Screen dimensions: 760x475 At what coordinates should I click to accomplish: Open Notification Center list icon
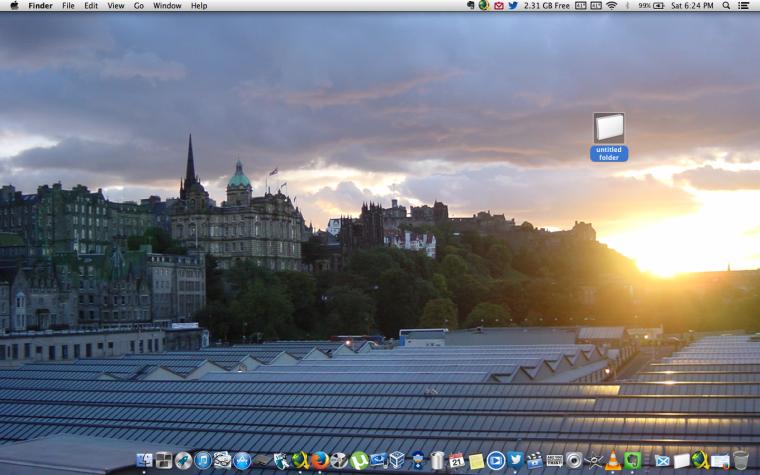pyautogui.click(x=743, y=6)
